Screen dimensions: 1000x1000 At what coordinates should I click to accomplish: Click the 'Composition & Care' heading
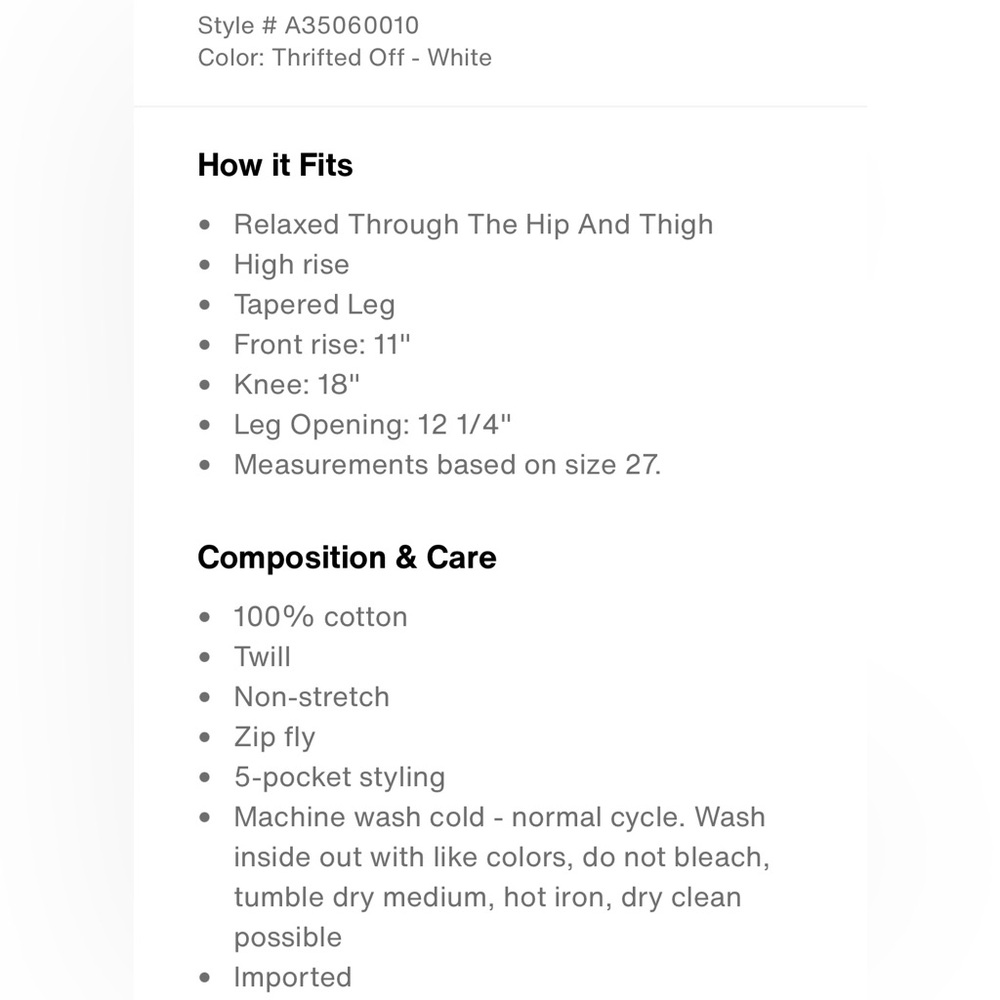[347, 558]
